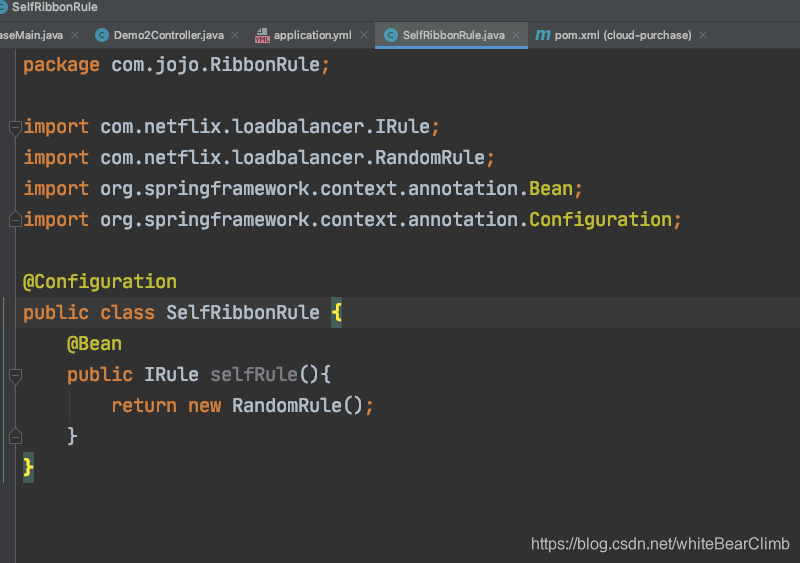Viewport: 800px width, 563px height.
Task: Select the SelfRibbonRule.java tab
Action: coord(453,35)
